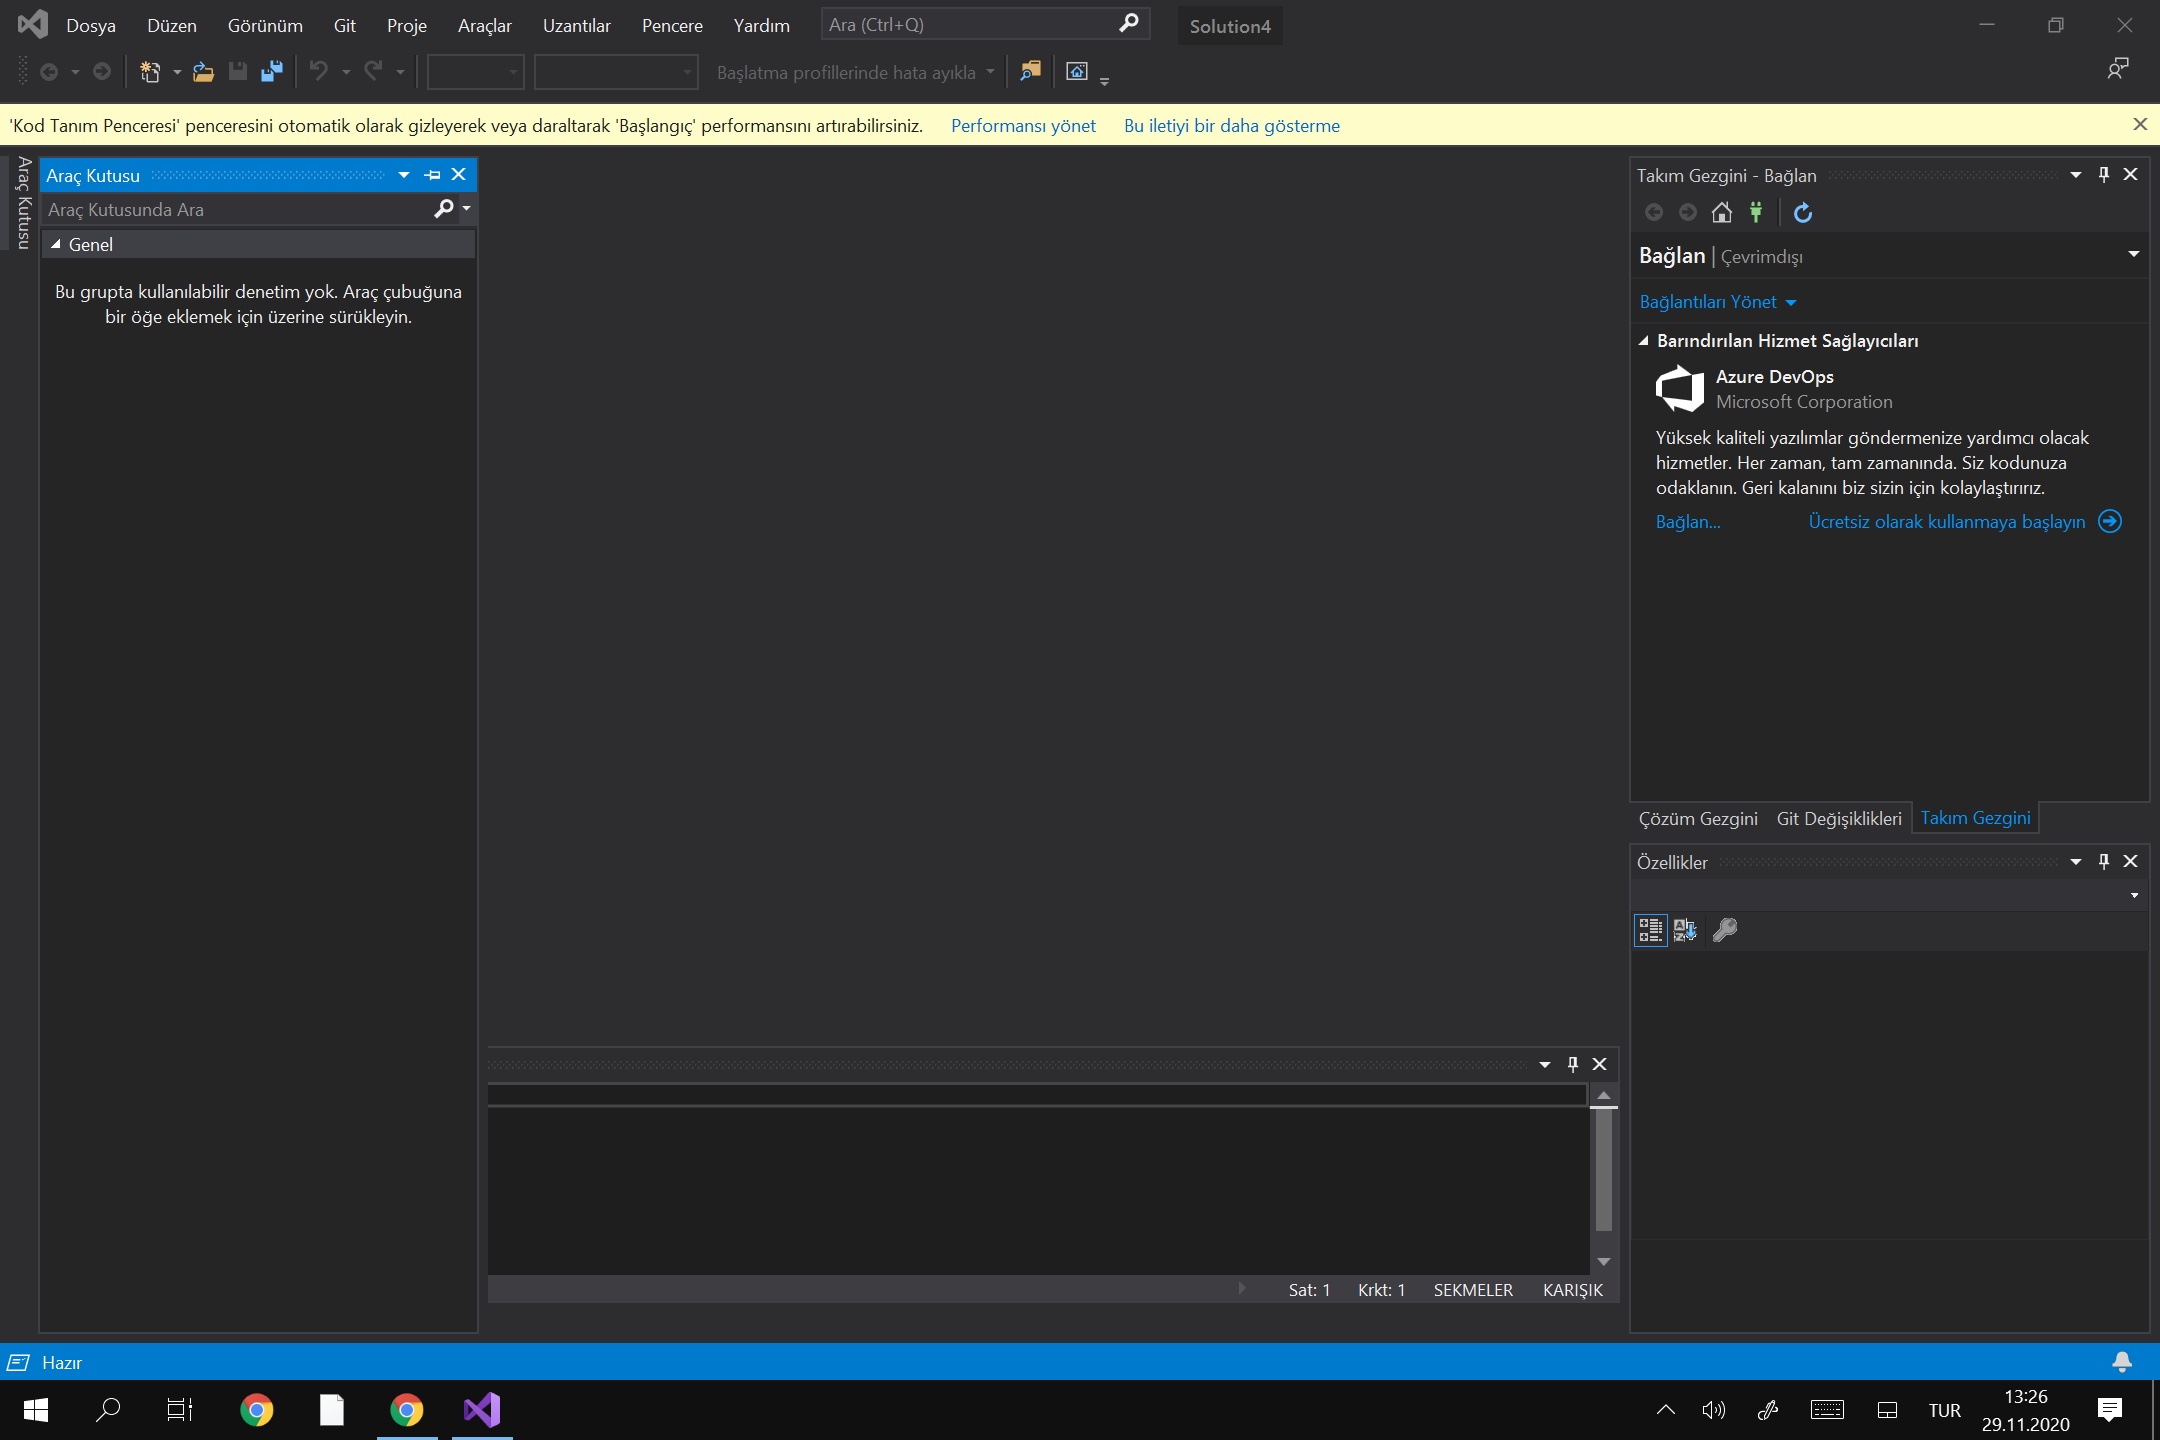Click Takım Gezgini forward arrow icon
Image resolution: width=2160 pixels, height=1440 pixels.
[1688, 212]
